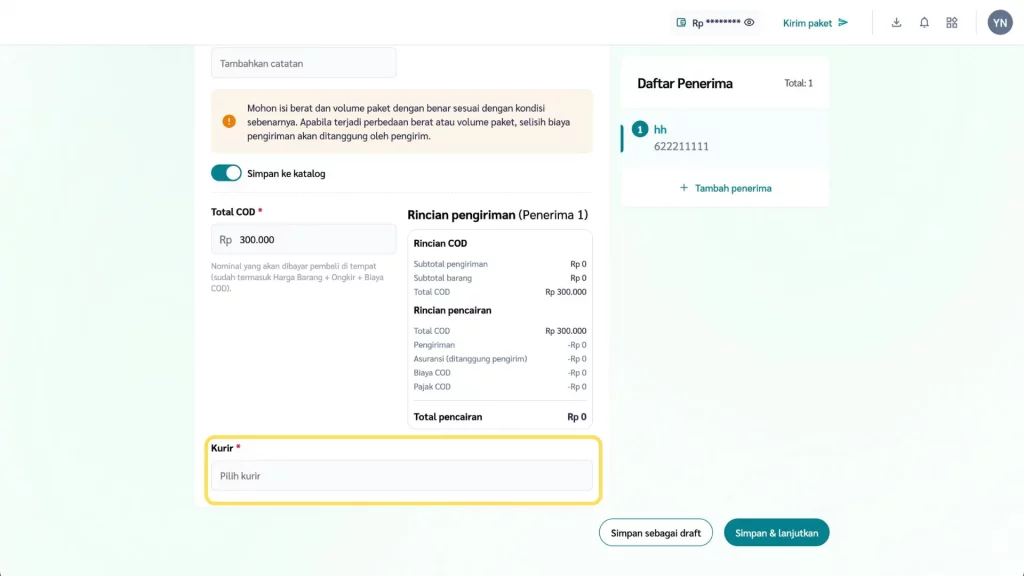
Task: Toggle the Simpan ke katalog switch
Action: click(x=226, y=173)
